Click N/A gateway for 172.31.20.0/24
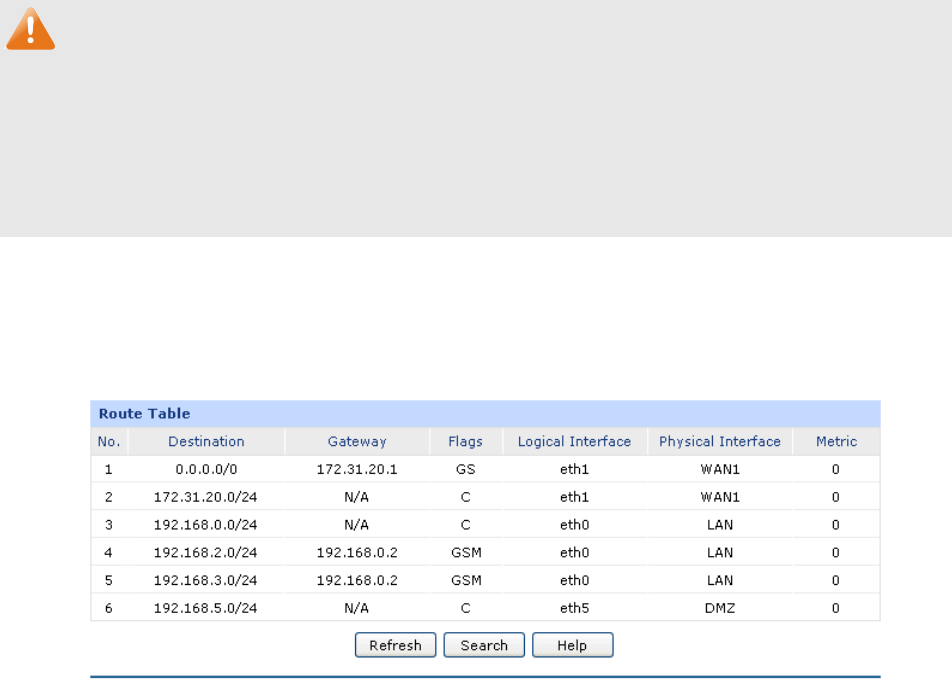The image size is (952, 683). pyautogui.click(x=356, y=497)
